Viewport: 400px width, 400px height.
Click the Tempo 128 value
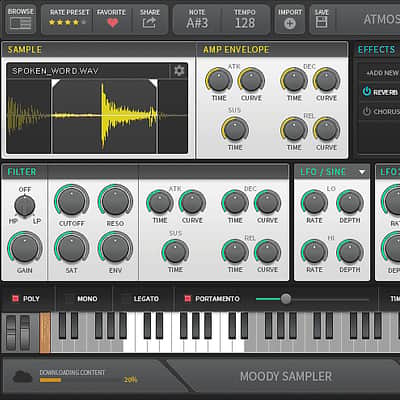point(245,23)
